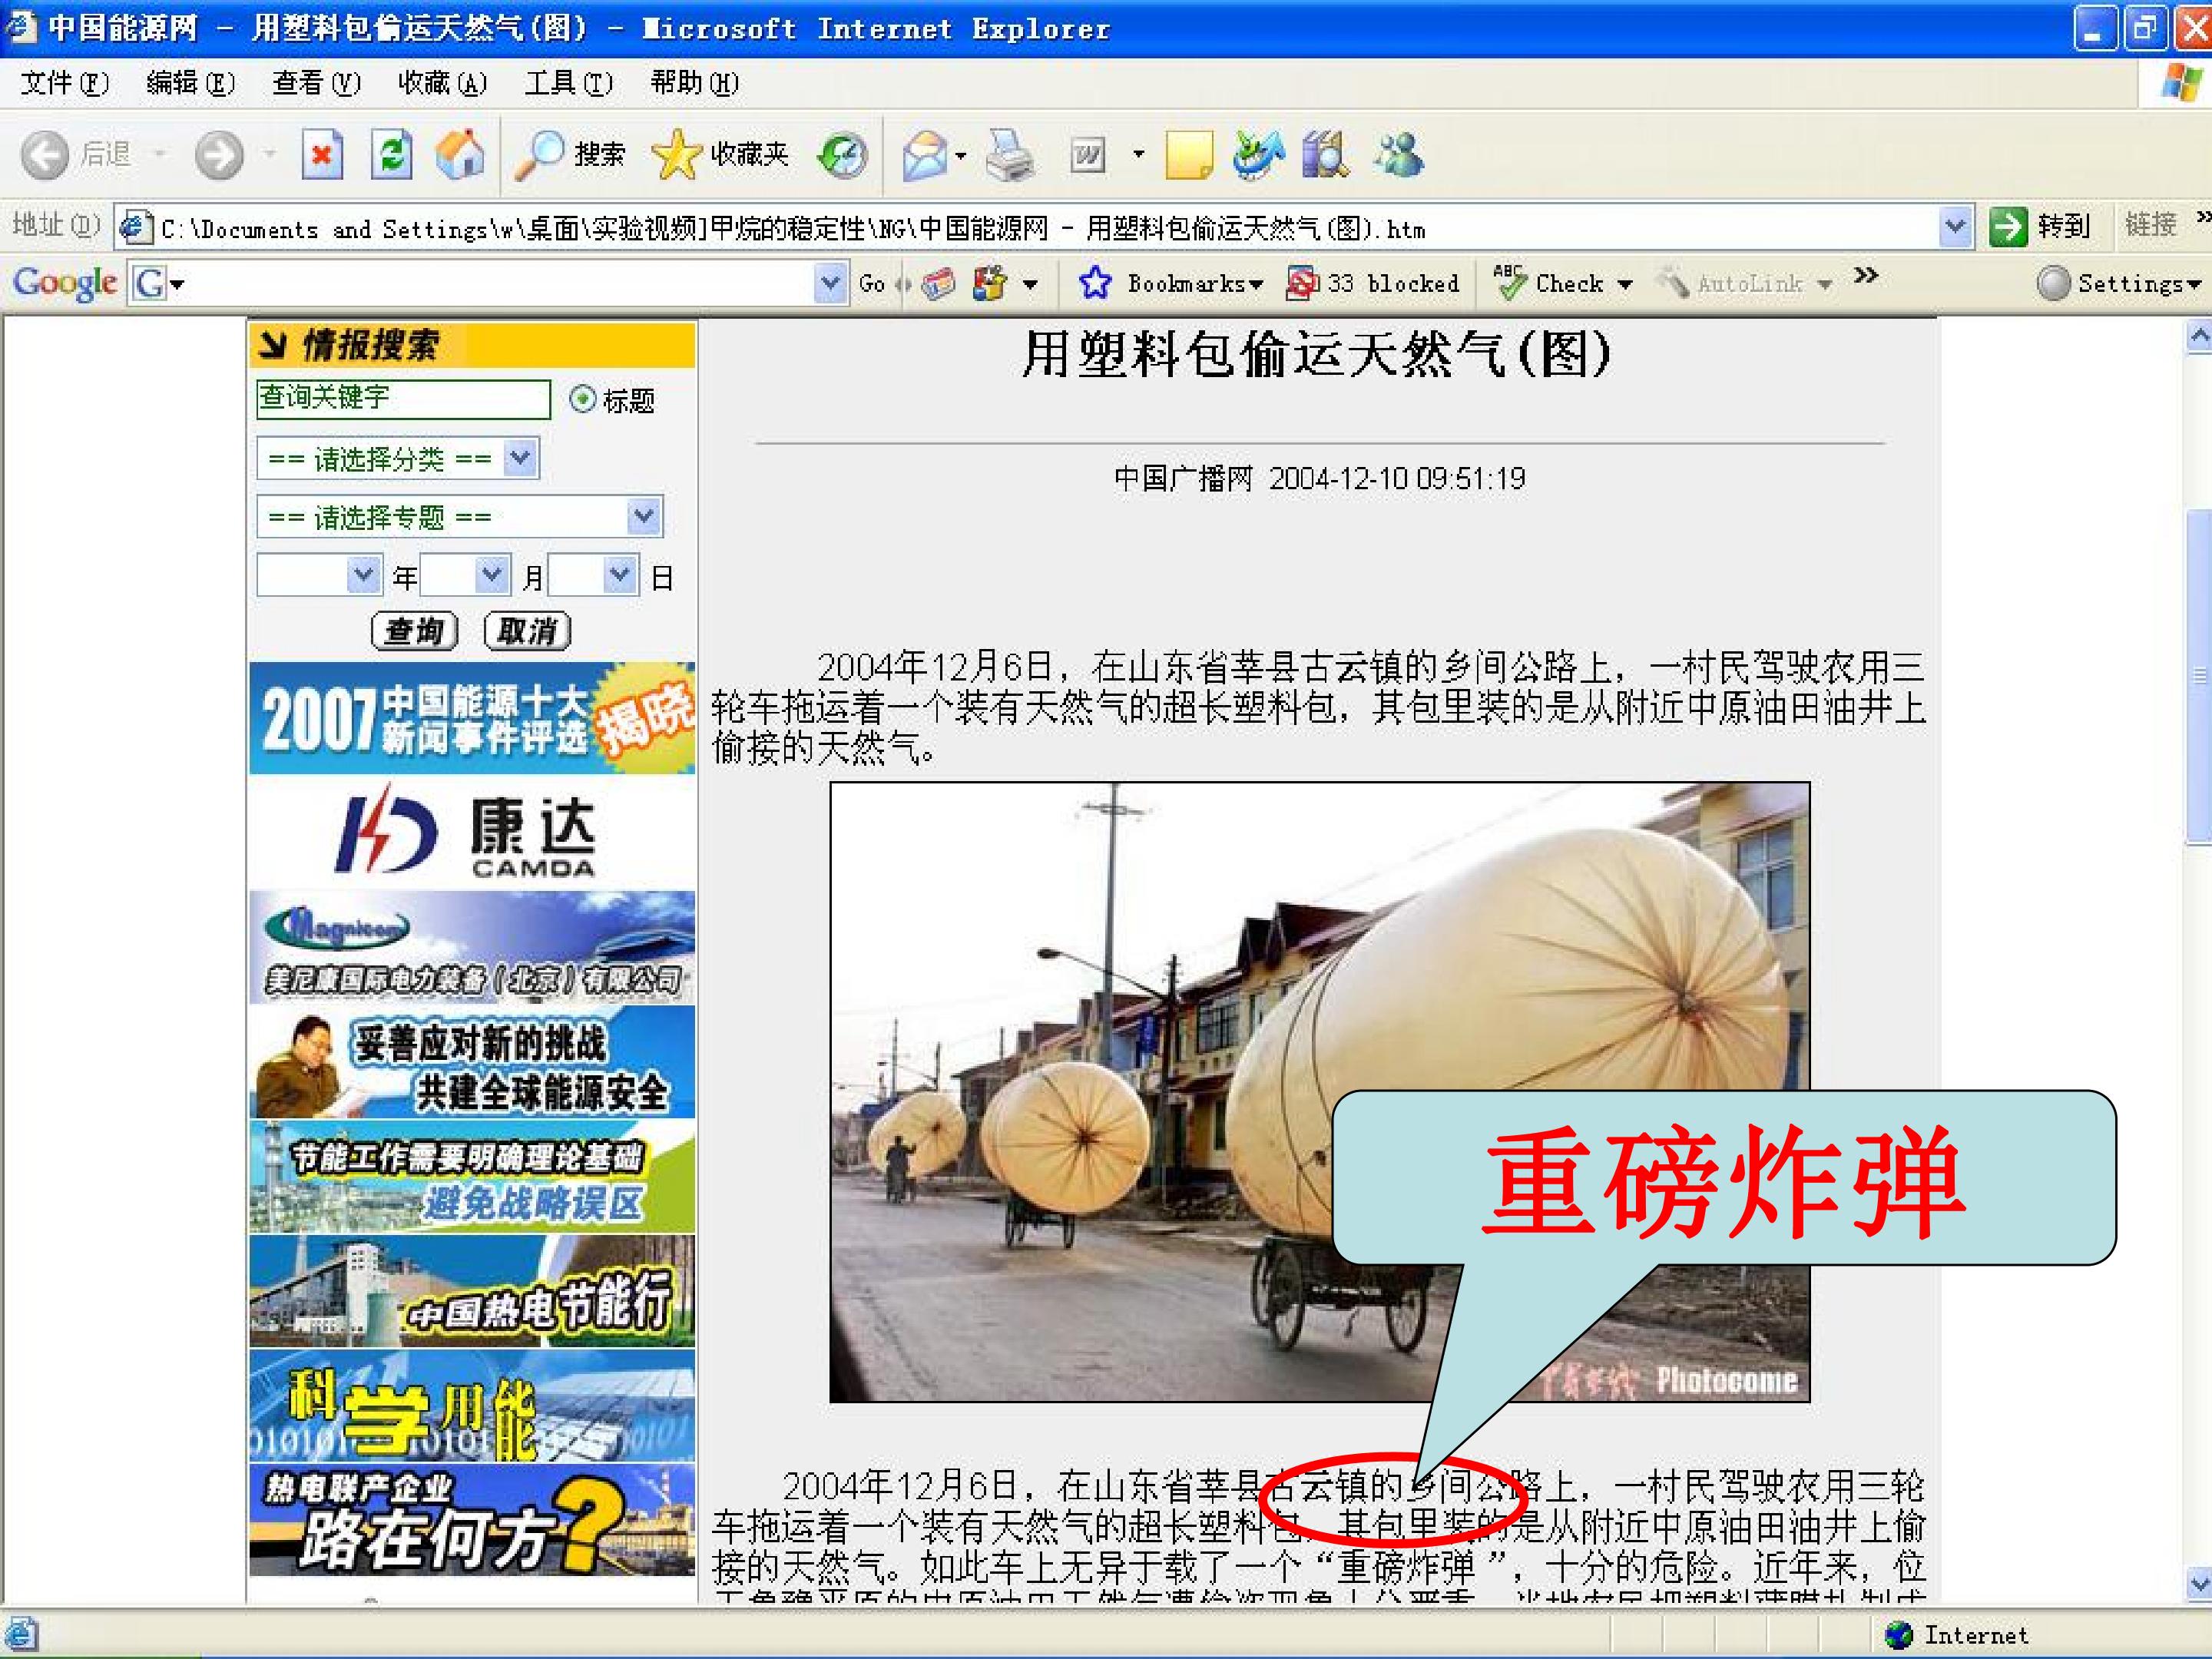Image resolution: width=2212 pixels, height=1659 pixels.
Task: Open the Mail envelope icon
Action: (x=926, y=155)
